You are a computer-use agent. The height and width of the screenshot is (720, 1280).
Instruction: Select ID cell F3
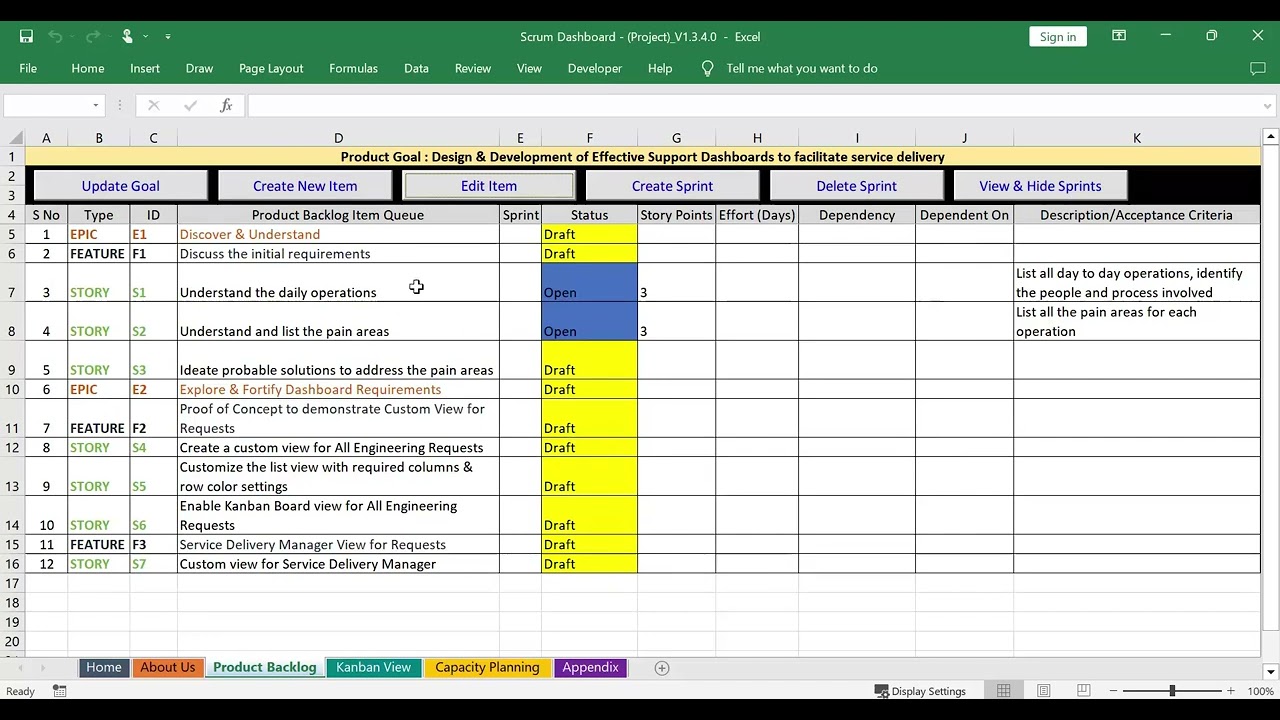(153, 544)
